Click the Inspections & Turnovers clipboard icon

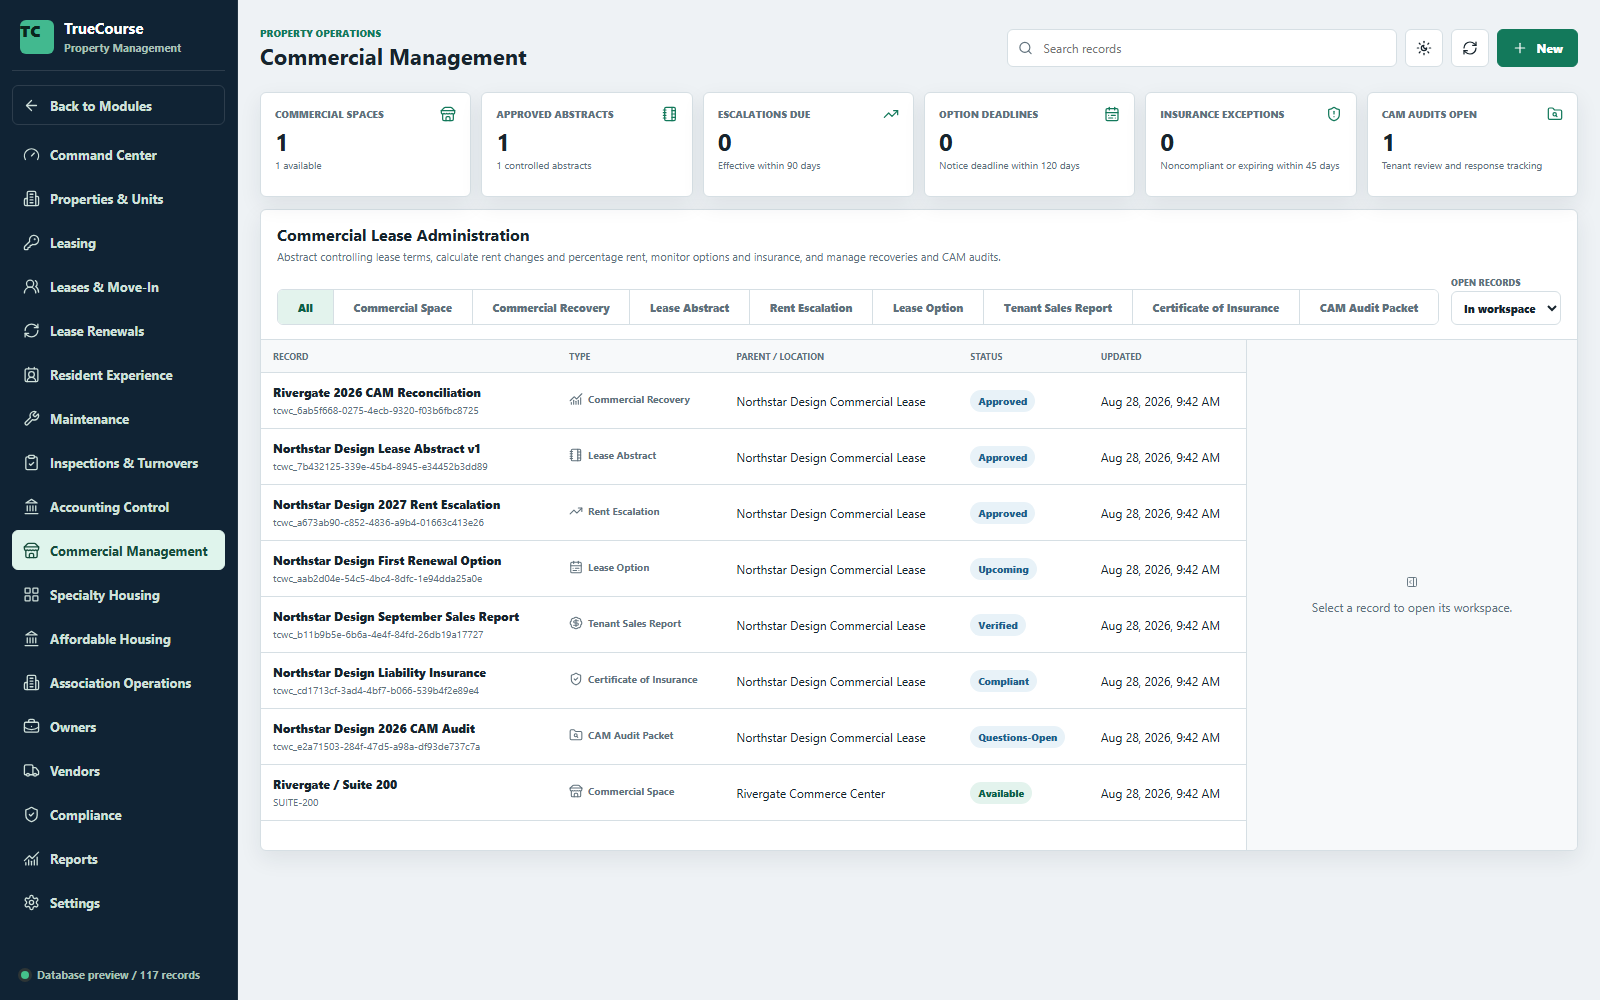[x=32, y=463]
